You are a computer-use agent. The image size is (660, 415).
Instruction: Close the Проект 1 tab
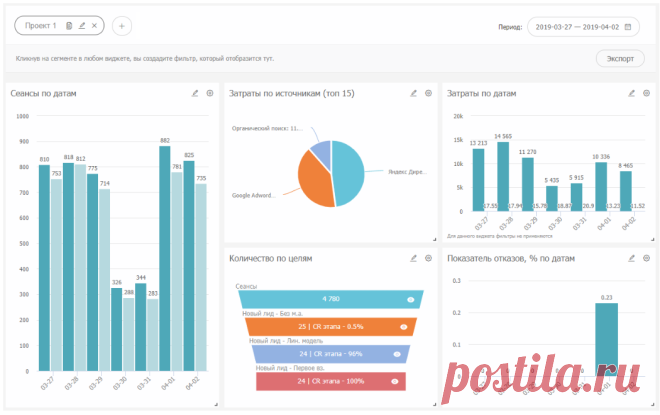point(94,26)
